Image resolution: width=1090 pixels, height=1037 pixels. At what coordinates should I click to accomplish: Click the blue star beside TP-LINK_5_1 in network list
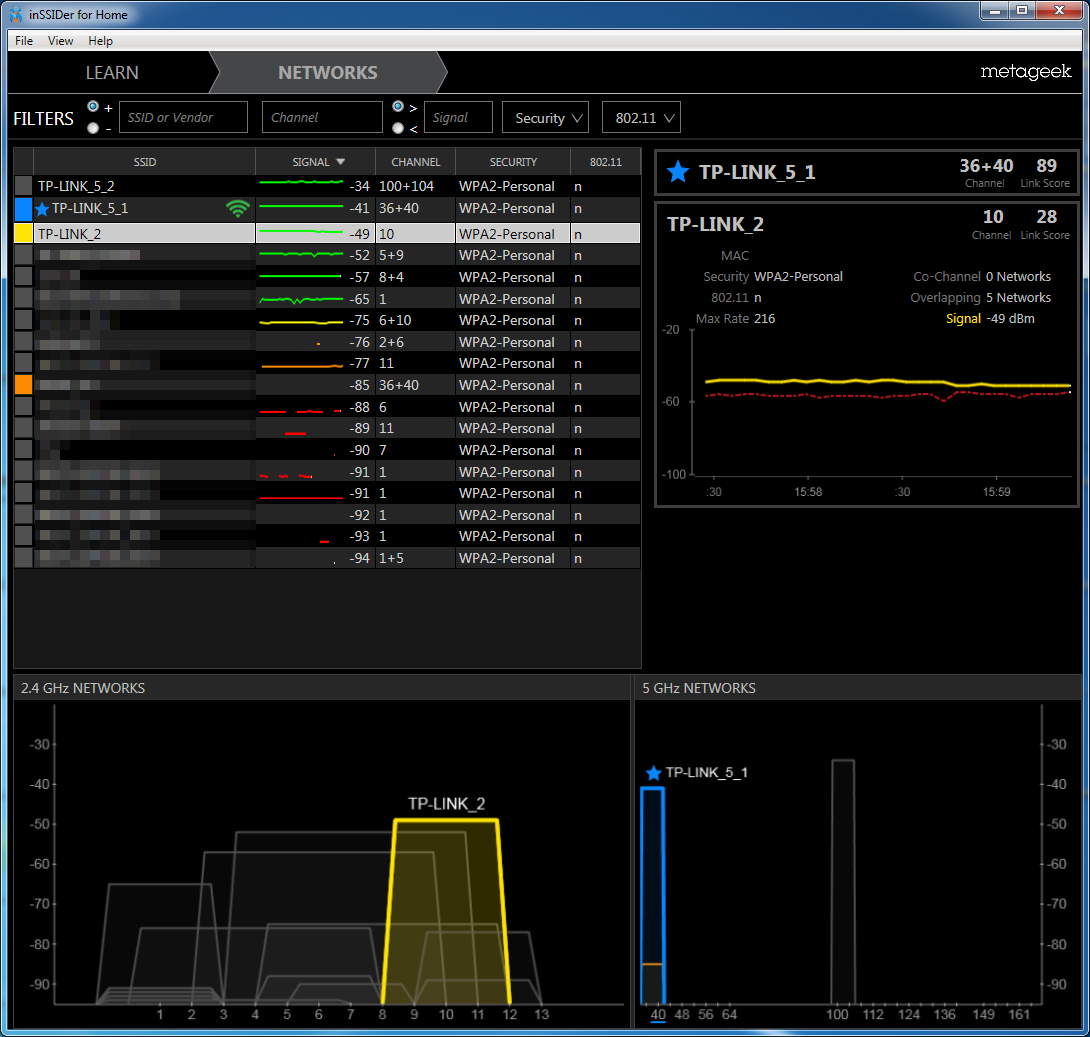coord(42,209)
